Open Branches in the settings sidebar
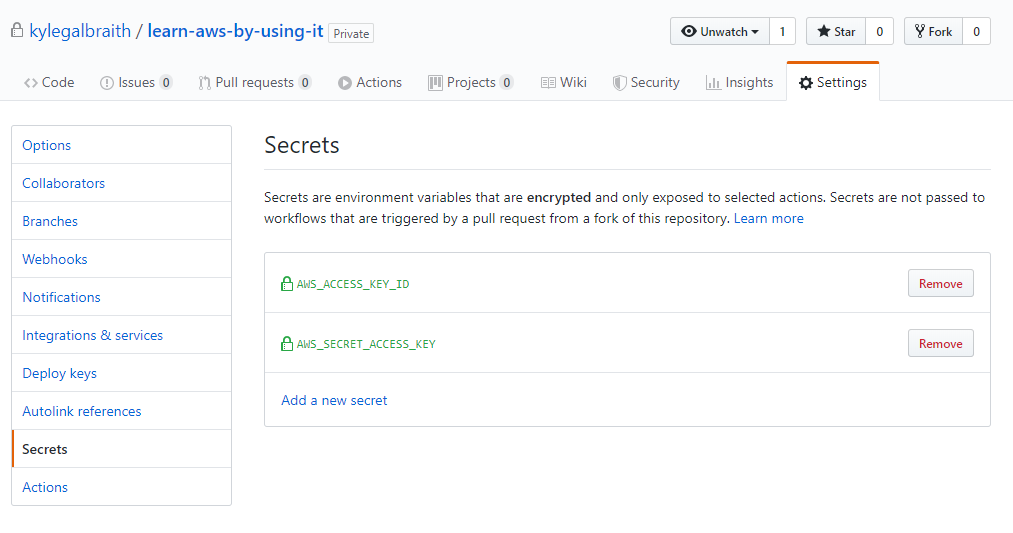Viewport: 1013px width, 533px height. point(121,221)
